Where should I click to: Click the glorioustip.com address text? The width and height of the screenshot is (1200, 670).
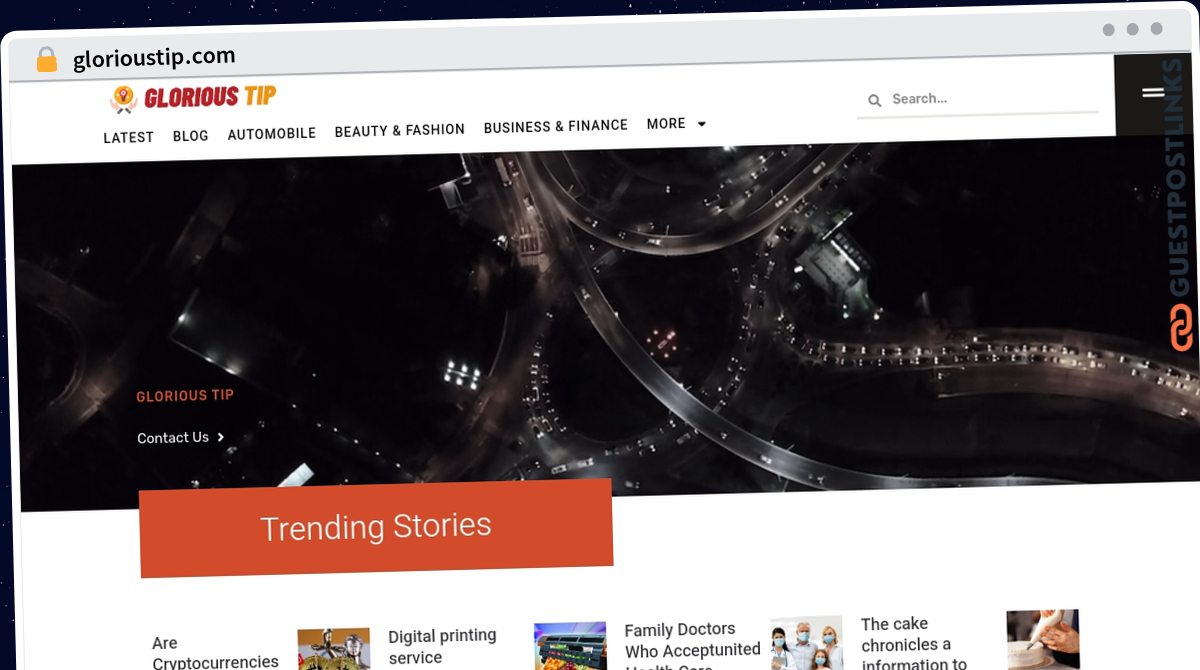coord(155,57)
